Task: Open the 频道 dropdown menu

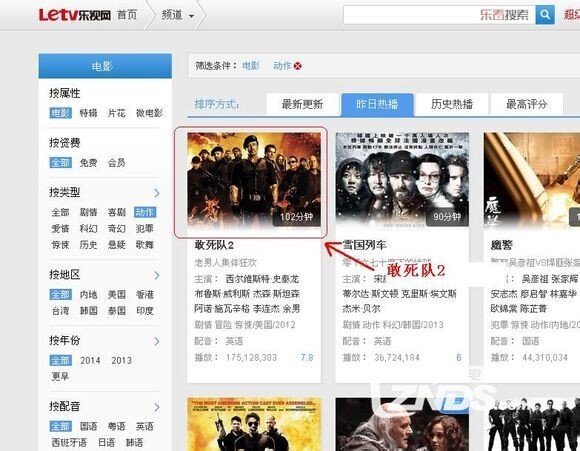Action: click(x=178, y=15)
